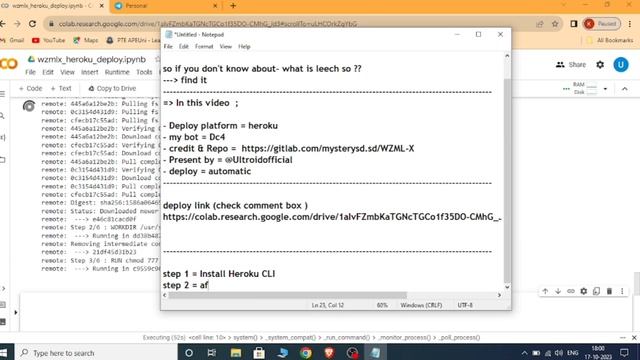Open Notepad View menu
This screenshot has height=360, width=640.
[x=225, y=47]
